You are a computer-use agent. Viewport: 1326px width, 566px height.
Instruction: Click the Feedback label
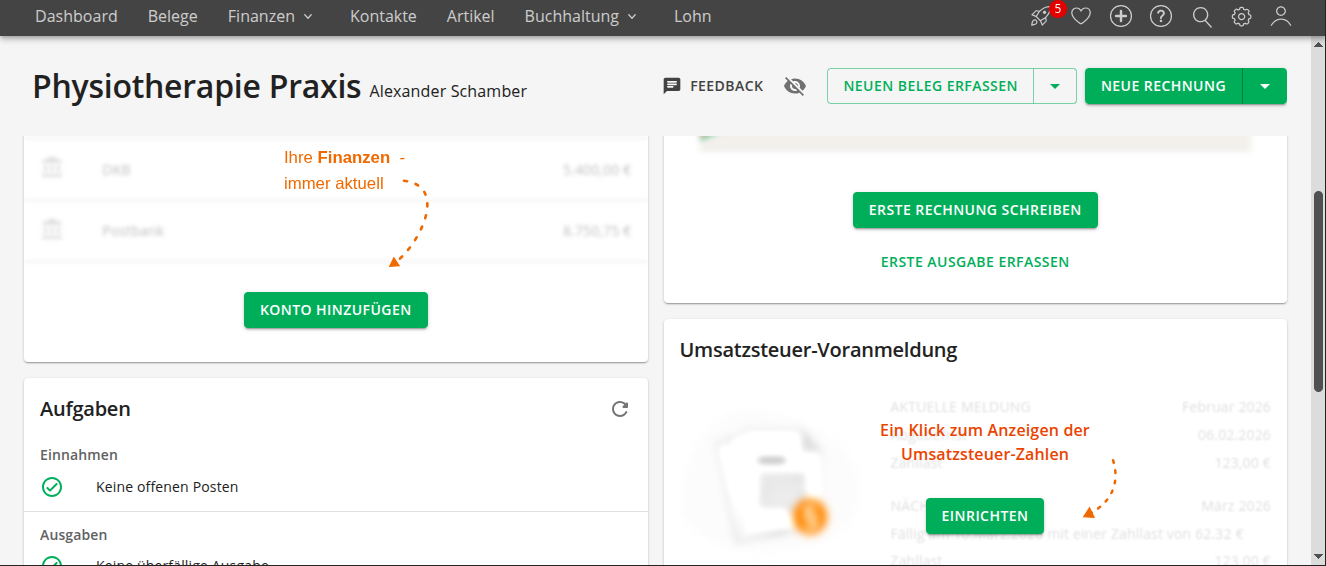[727, 86]
